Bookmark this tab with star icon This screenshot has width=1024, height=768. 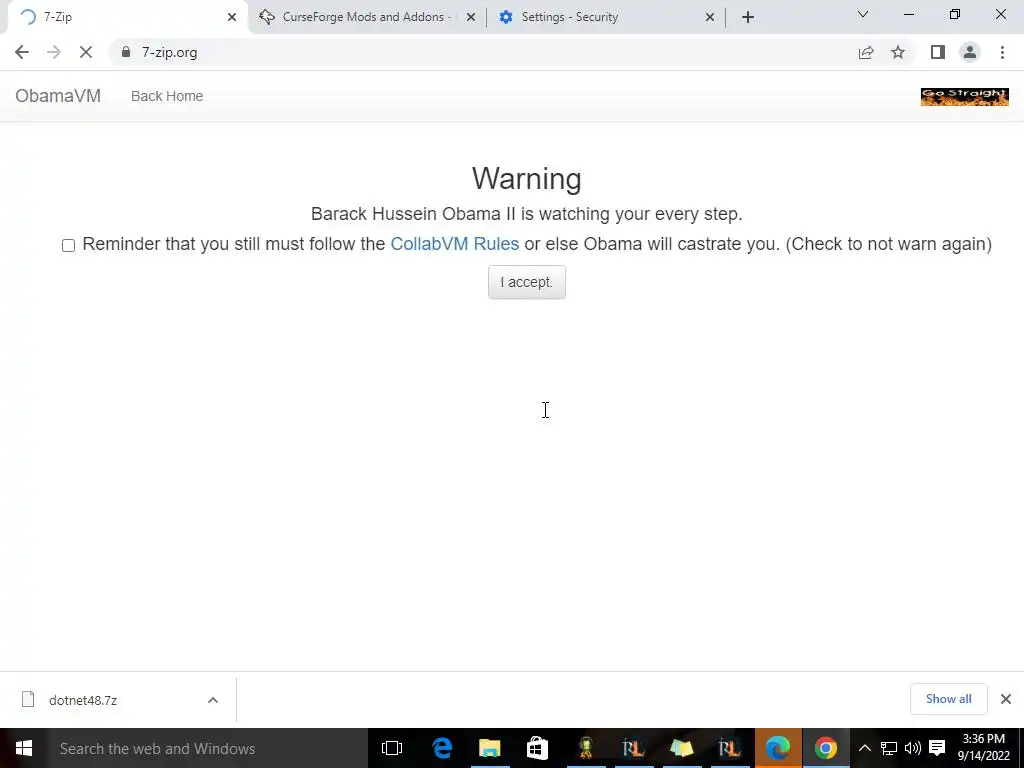898,52
